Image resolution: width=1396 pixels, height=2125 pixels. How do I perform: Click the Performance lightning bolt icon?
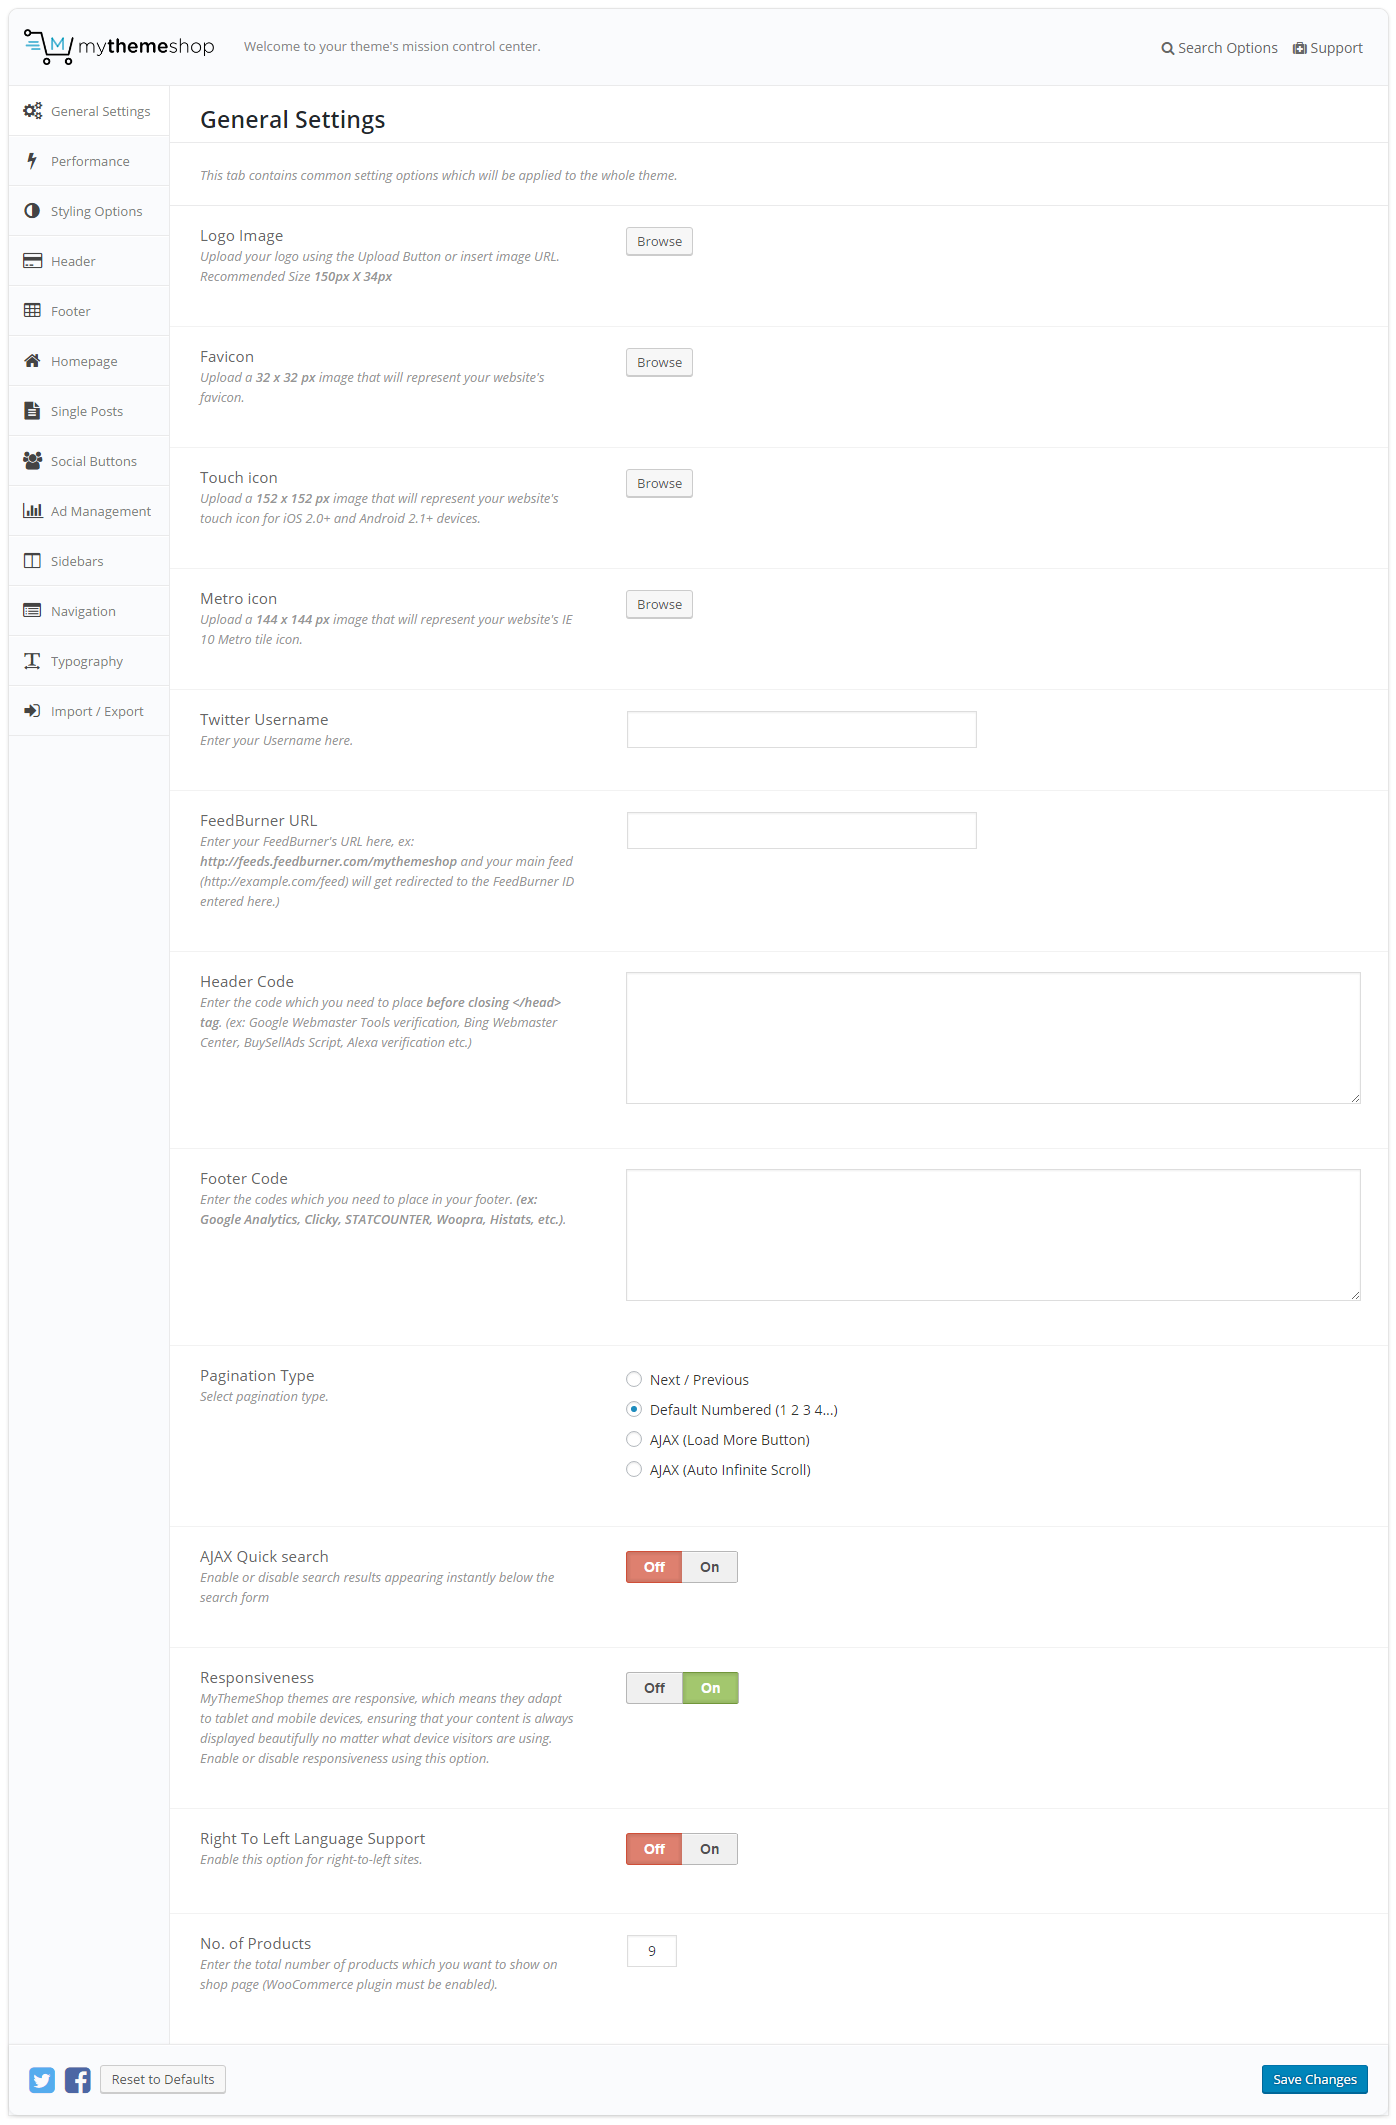(x=32, y=161)
